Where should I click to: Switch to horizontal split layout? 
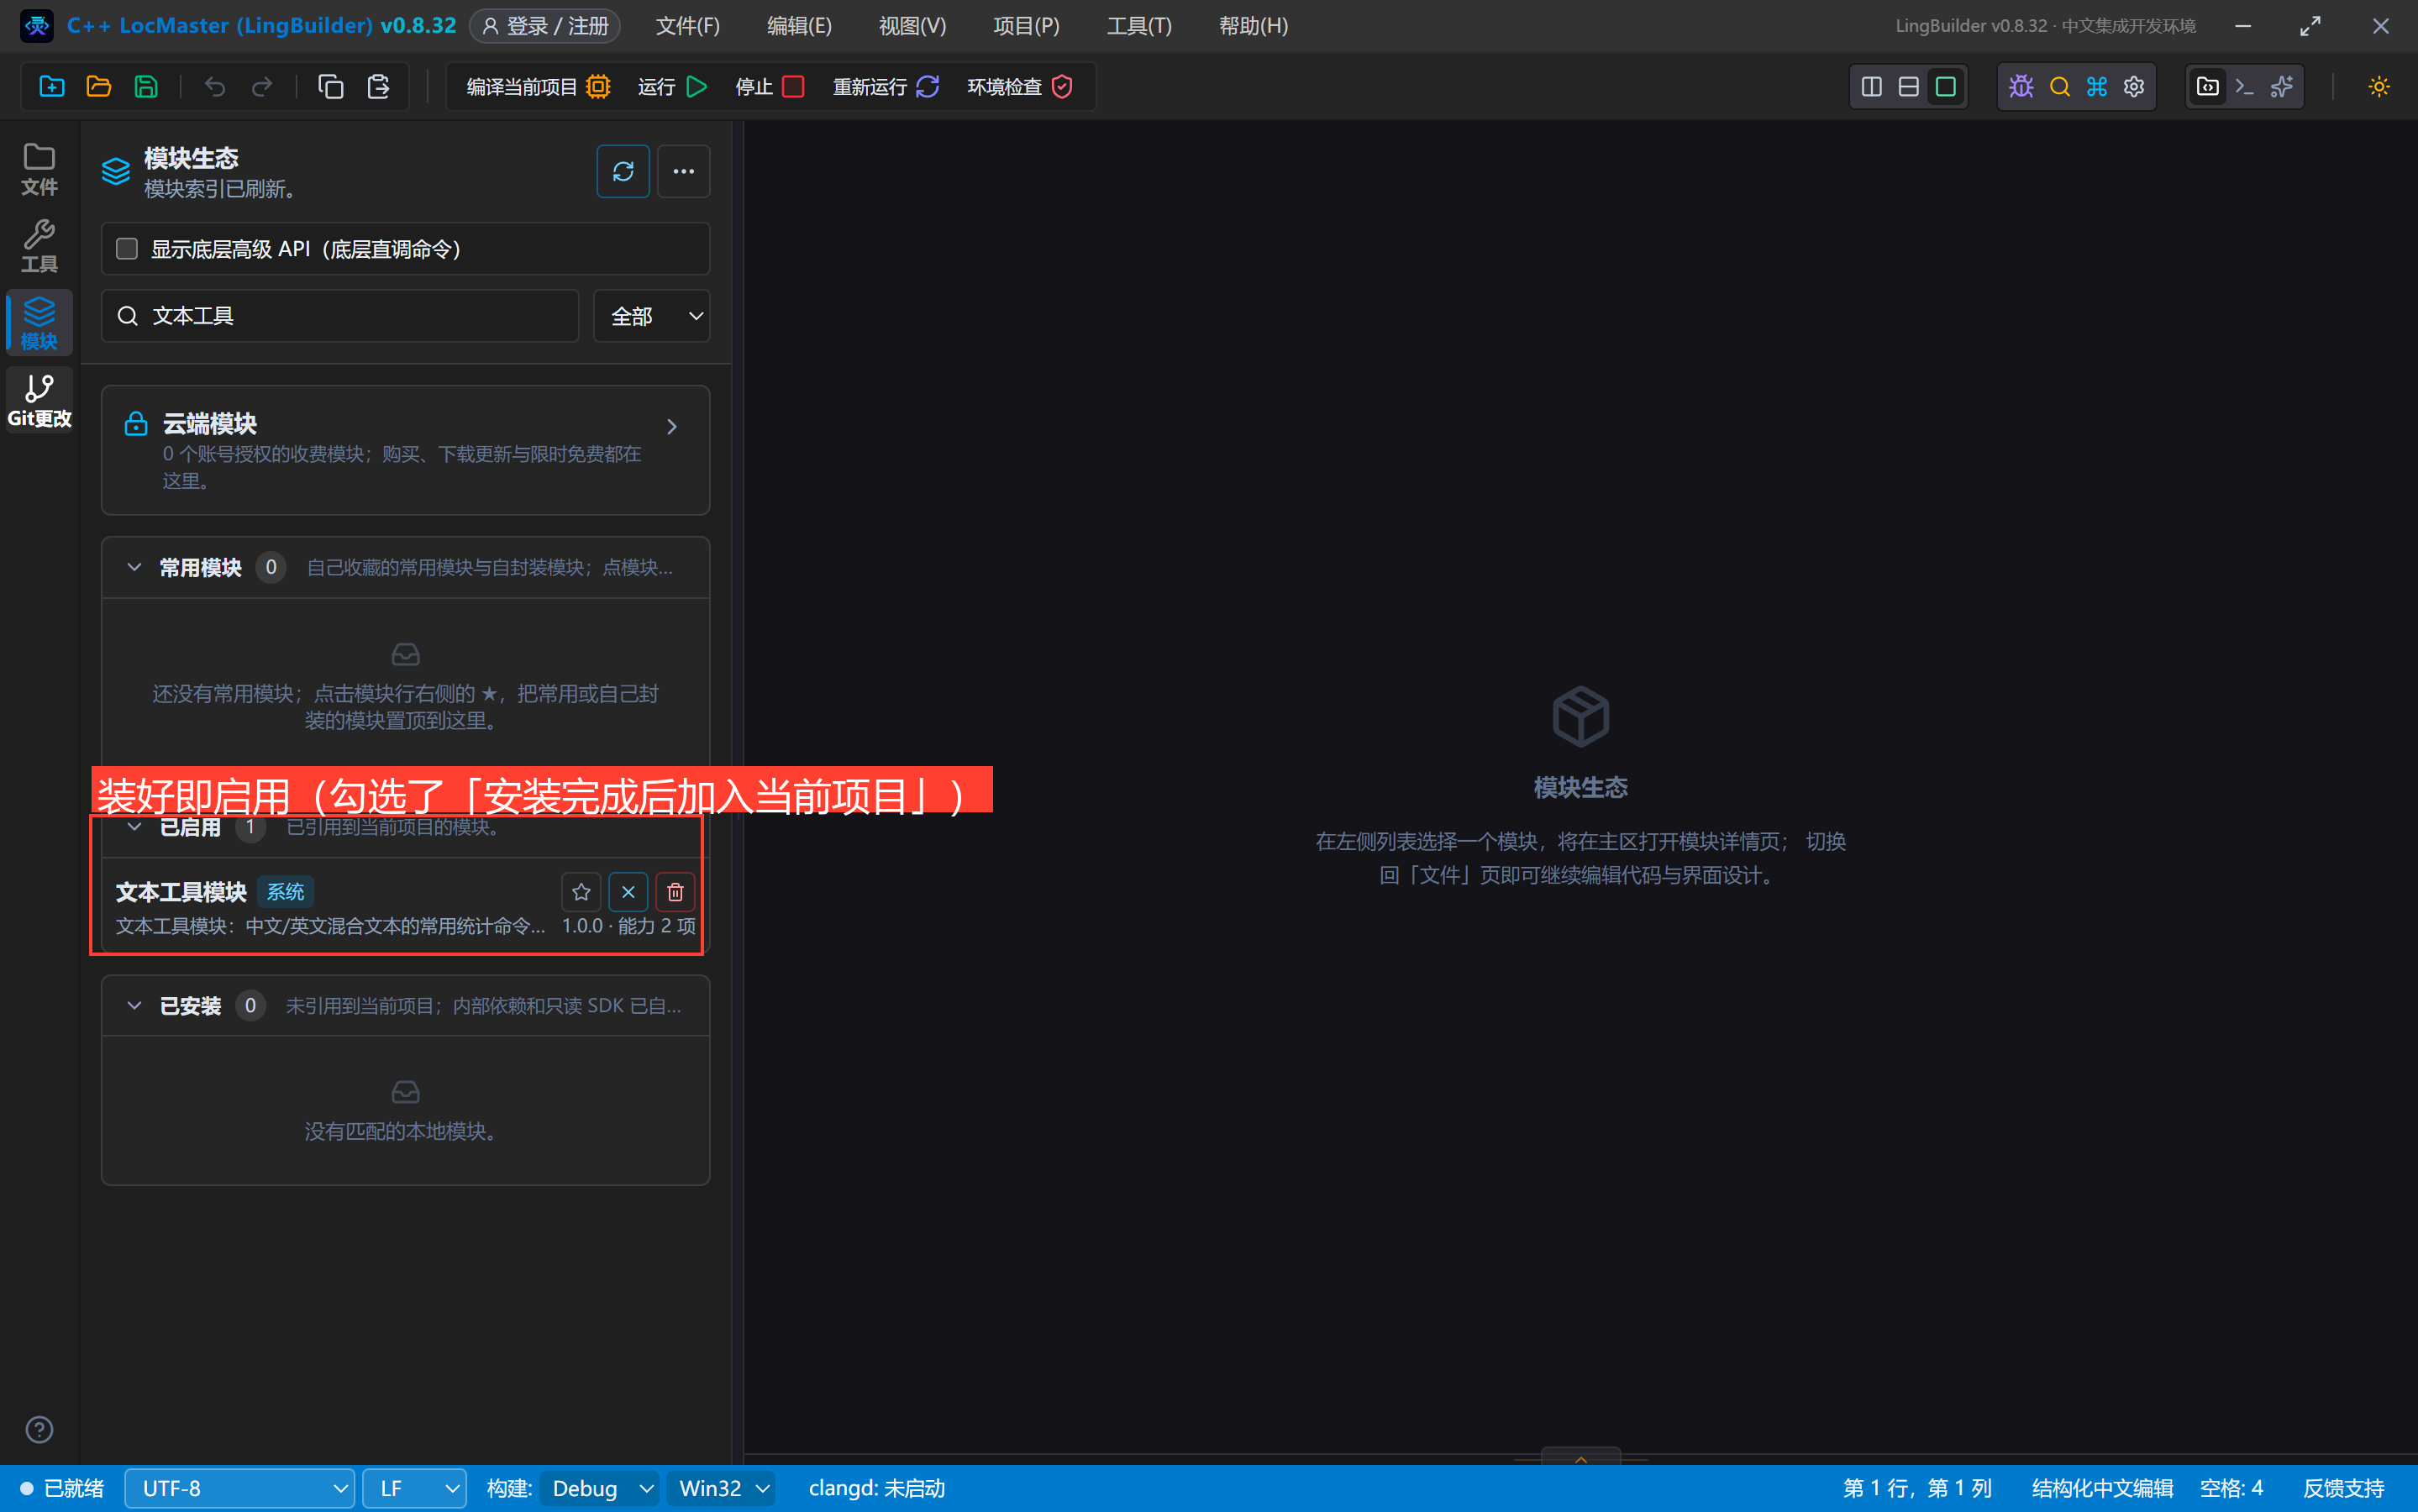[1909, 87]
